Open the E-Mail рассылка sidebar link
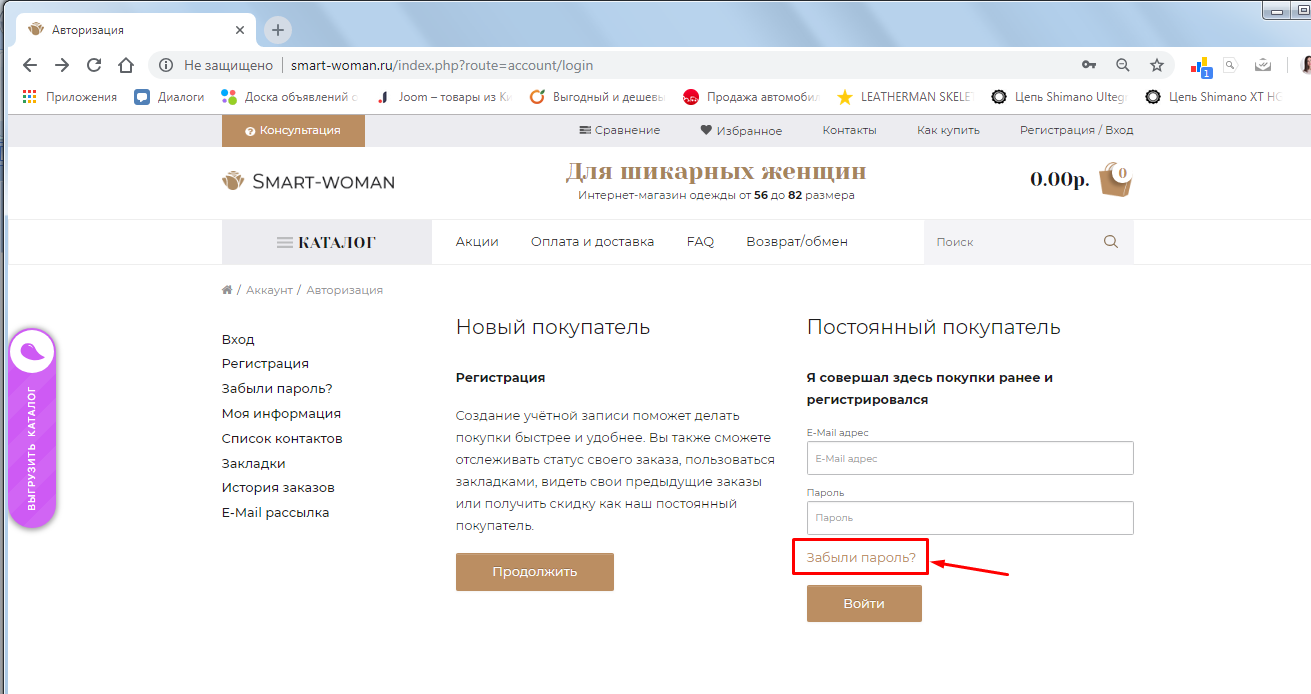 (275, 513)
